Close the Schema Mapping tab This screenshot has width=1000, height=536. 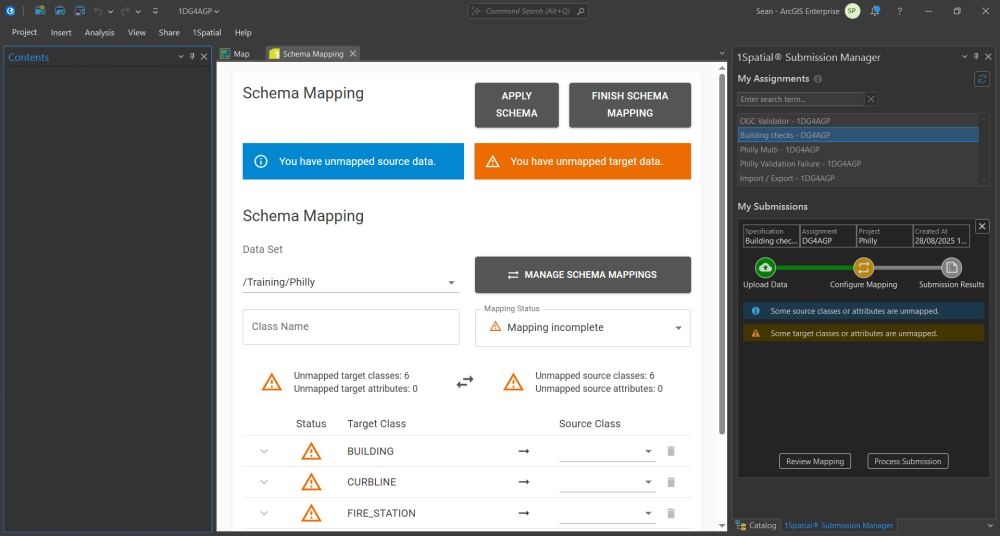click(352, 54)
